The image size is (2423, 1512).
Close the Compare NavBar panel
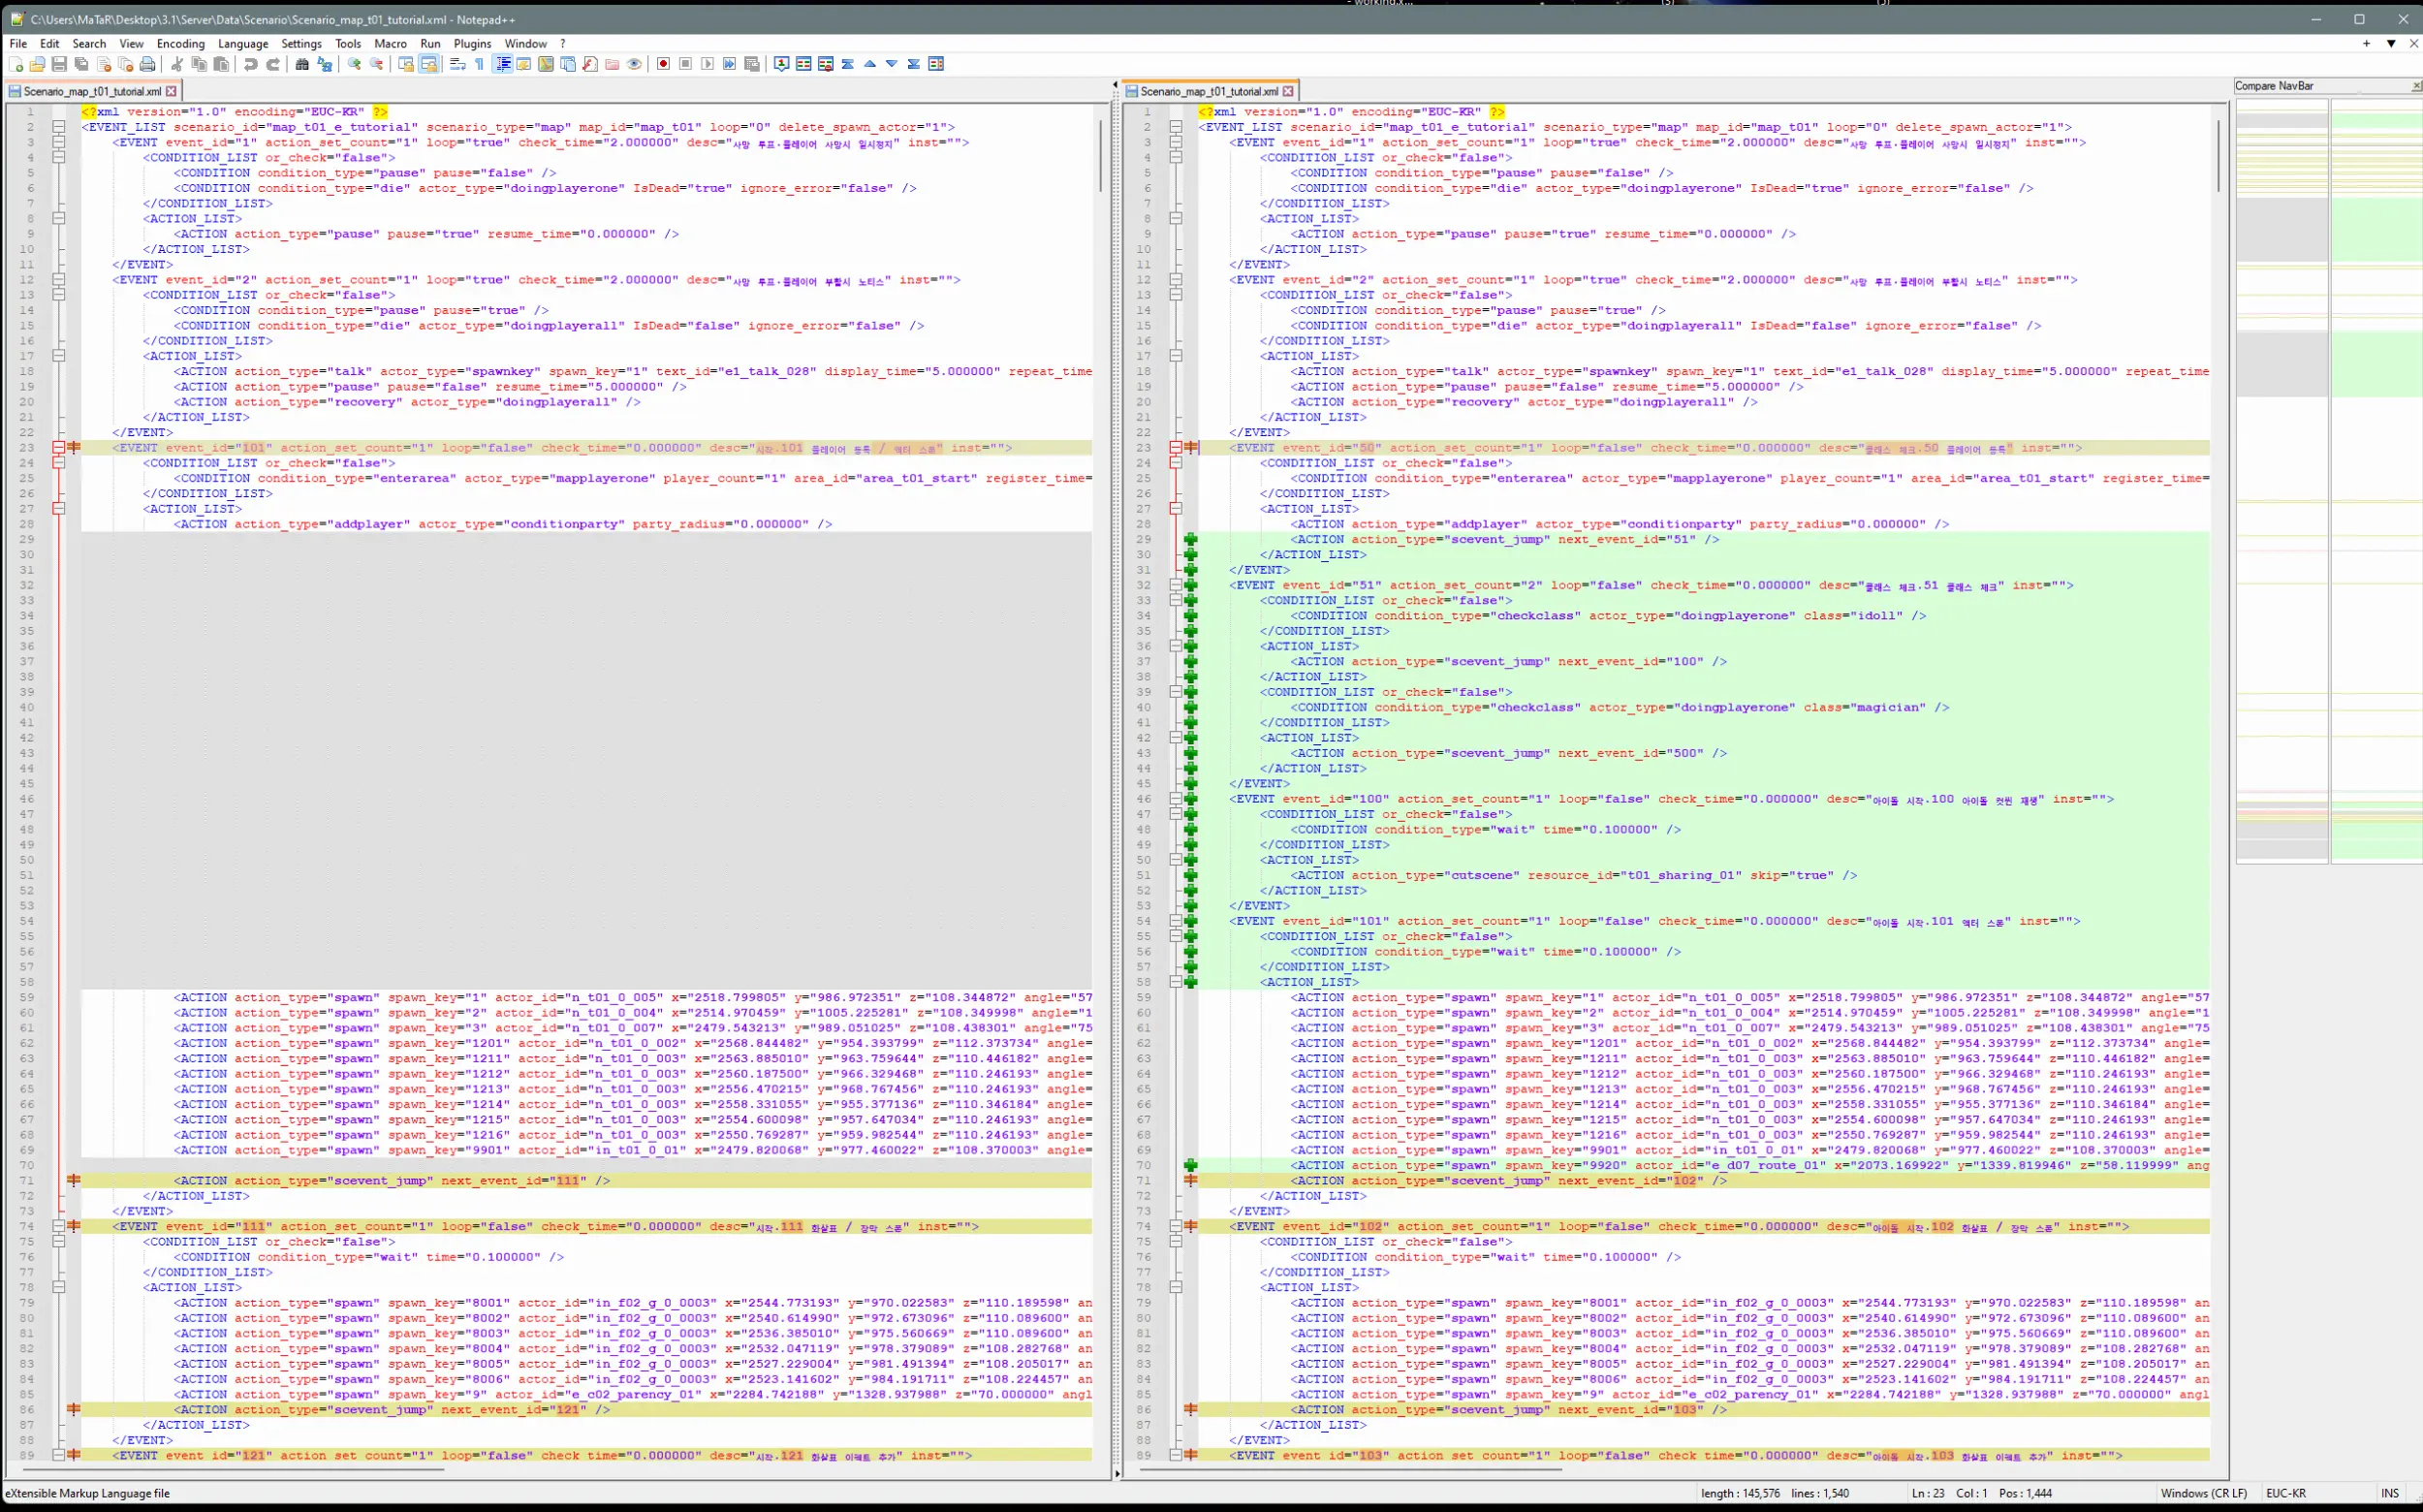(2416, 86)
